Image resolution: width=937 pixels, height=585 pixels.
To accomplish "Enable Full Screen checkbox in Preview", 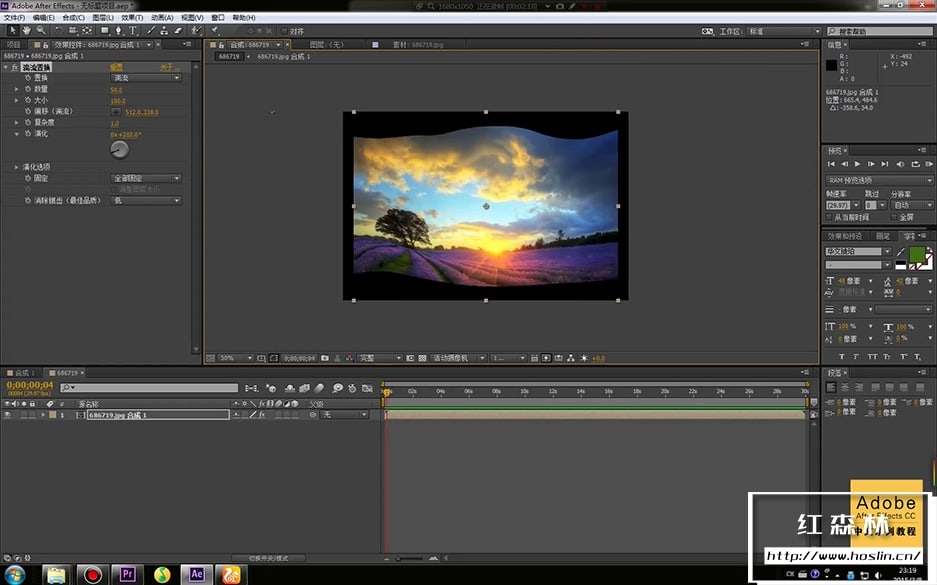I will tap(895, 218).
